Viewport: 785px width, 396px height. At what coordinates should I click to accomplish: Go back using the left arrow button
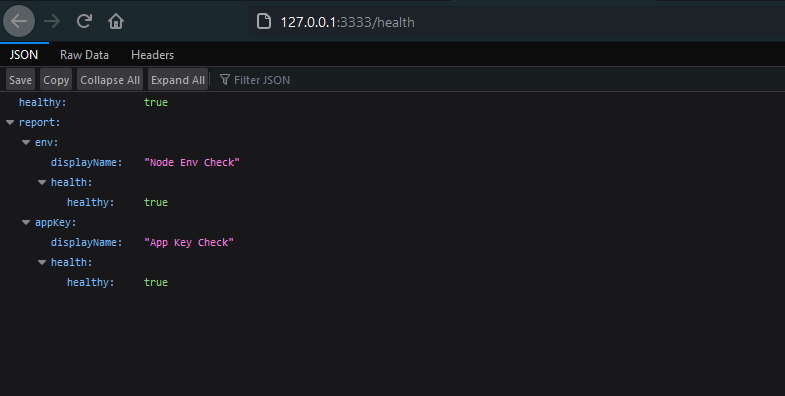coord(19,22)
